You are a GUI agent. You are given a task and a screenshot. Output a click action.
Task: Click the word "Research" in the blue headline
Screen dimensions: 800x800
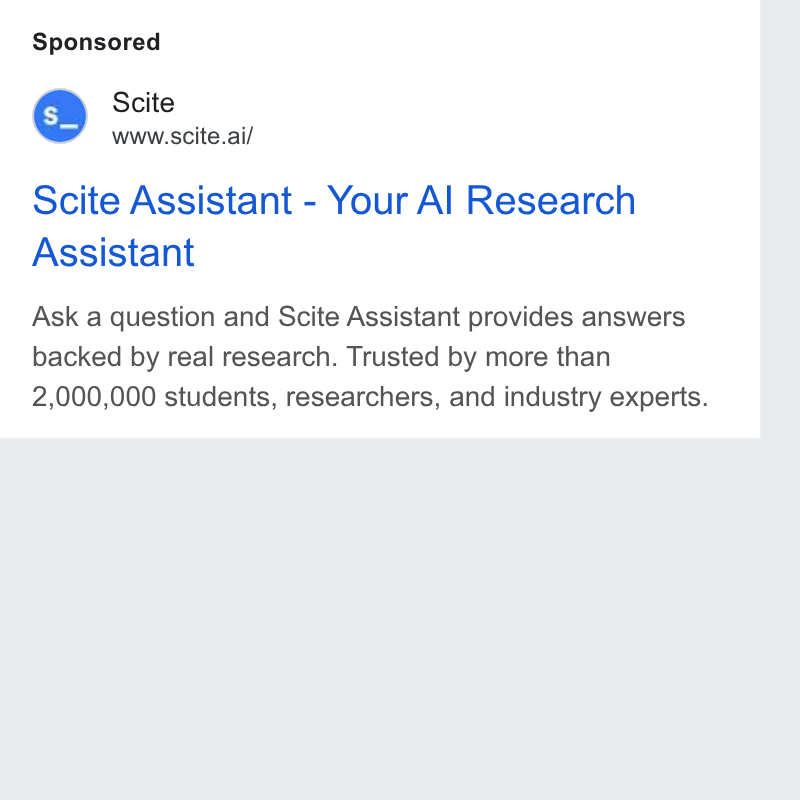(x=551, y=201)
